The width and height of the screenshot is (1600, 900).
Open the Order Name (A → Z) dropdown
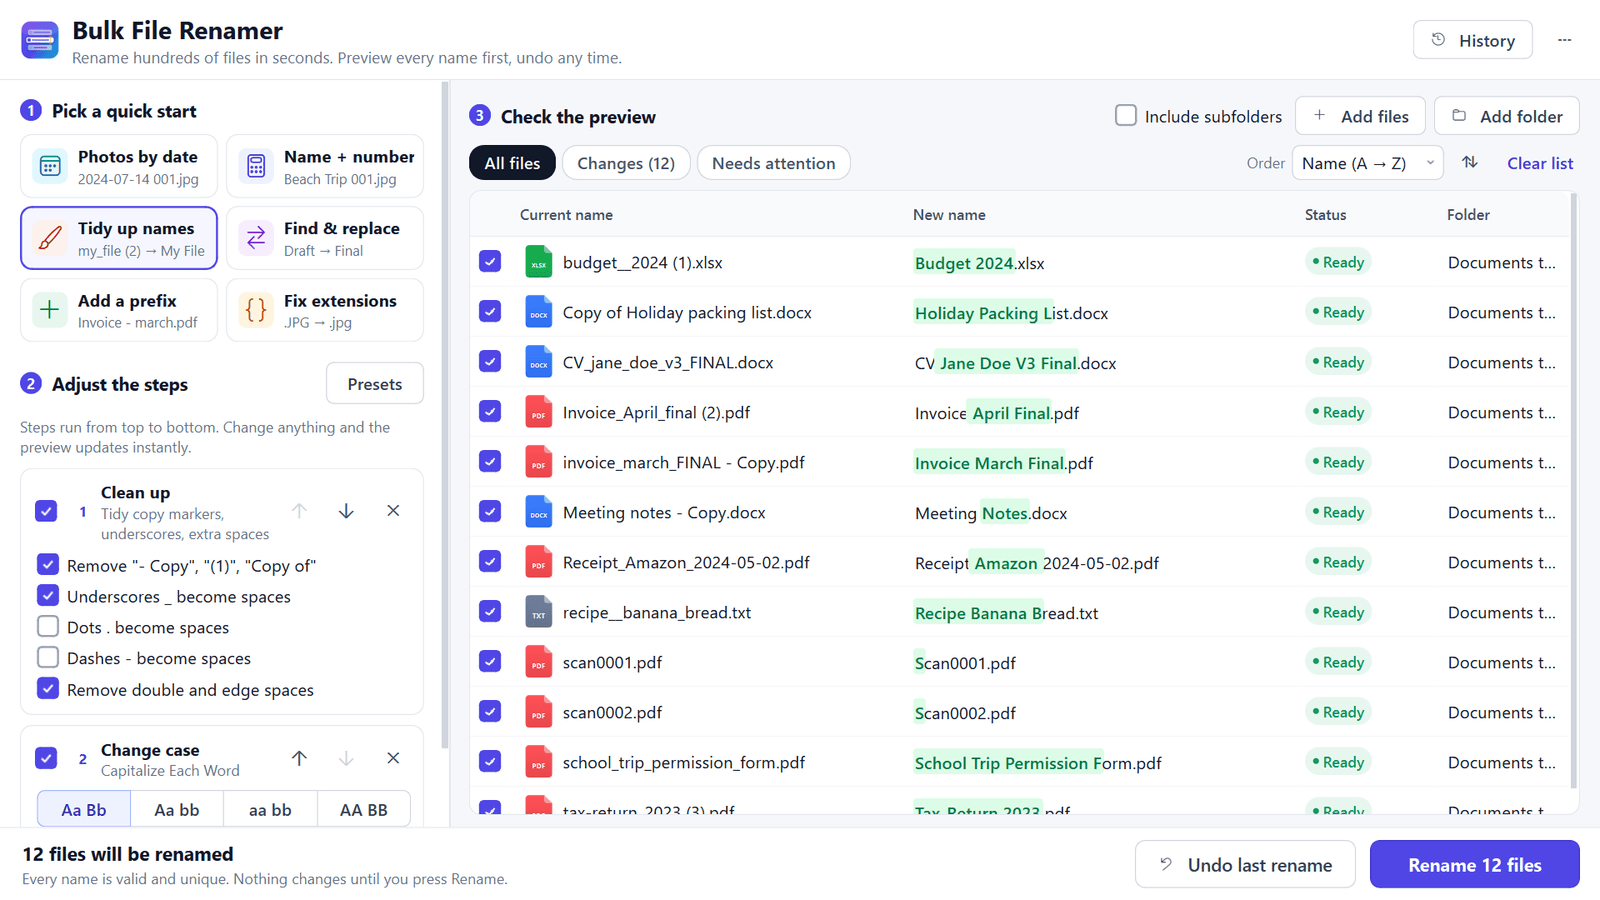1367,163
